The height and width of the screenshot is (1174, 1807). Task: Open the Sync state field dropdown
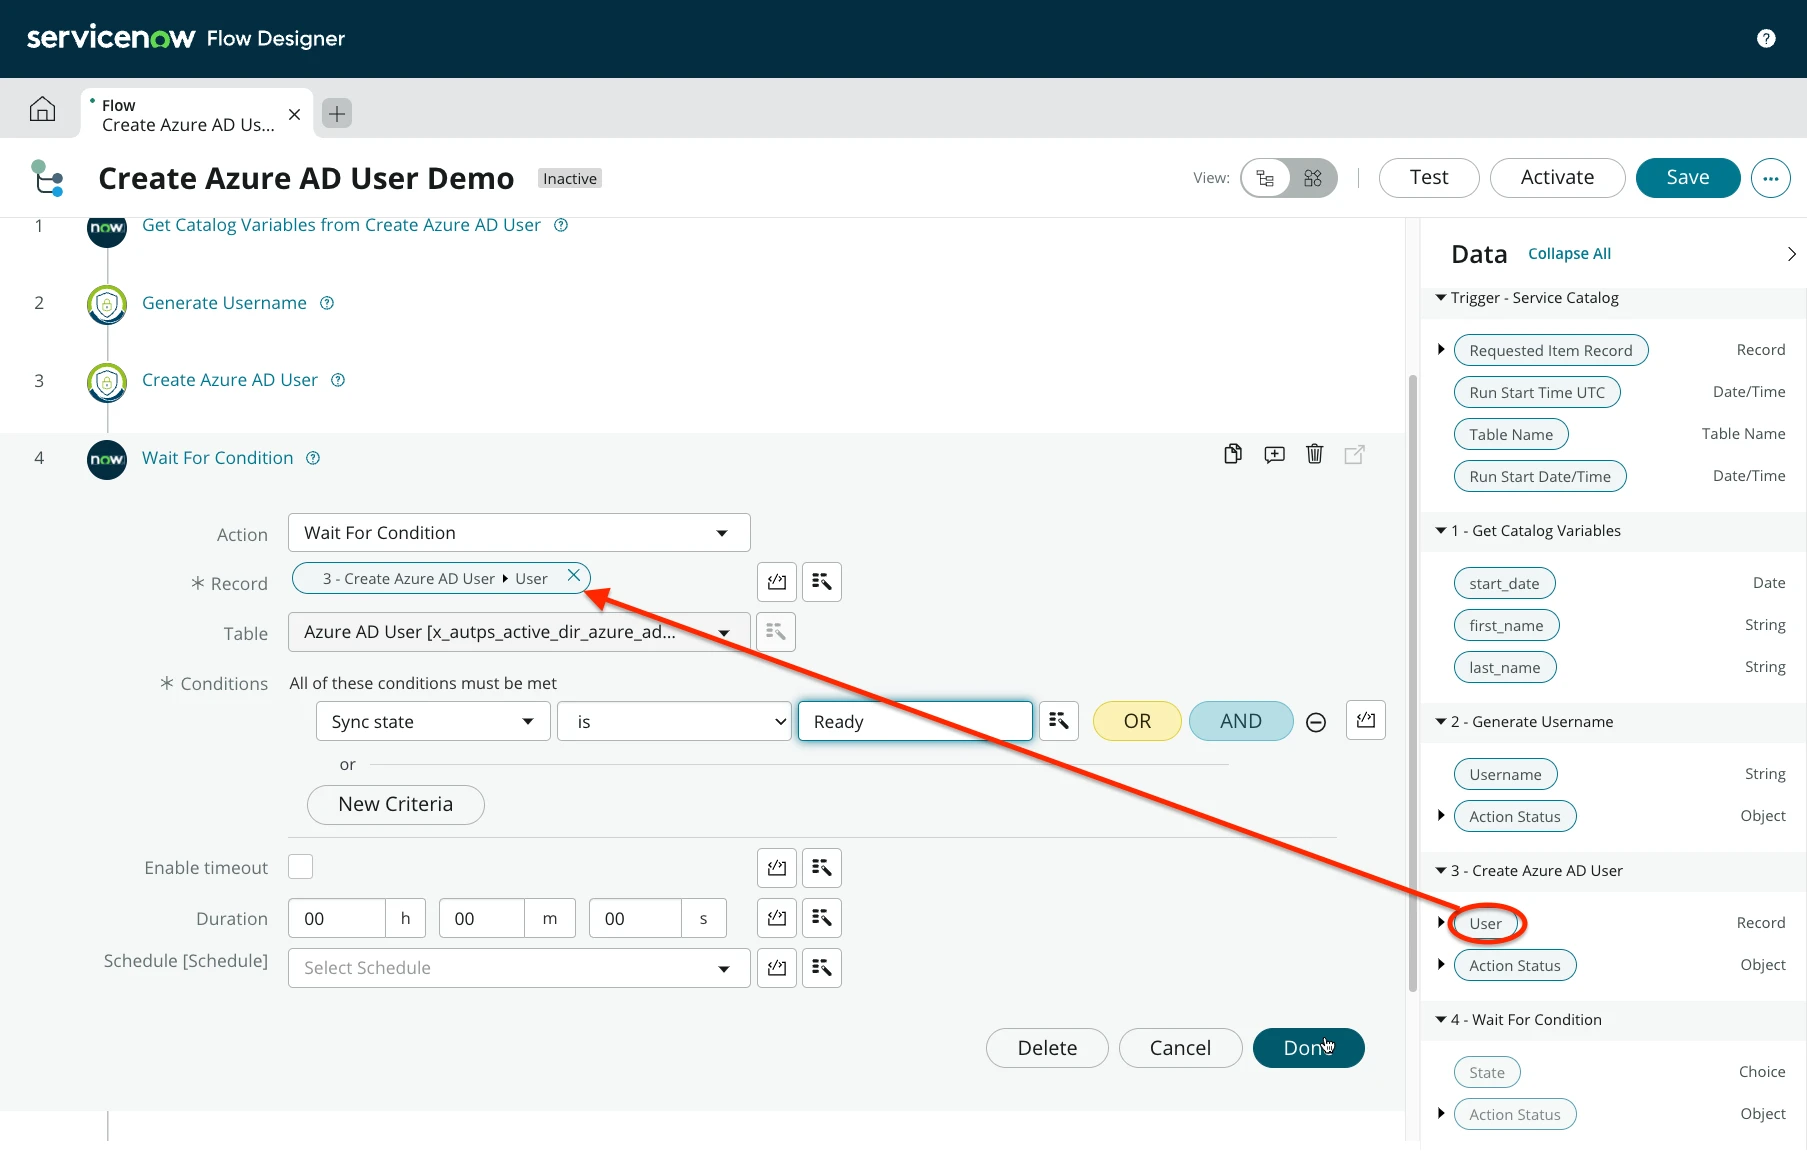[x=432, y=722]
